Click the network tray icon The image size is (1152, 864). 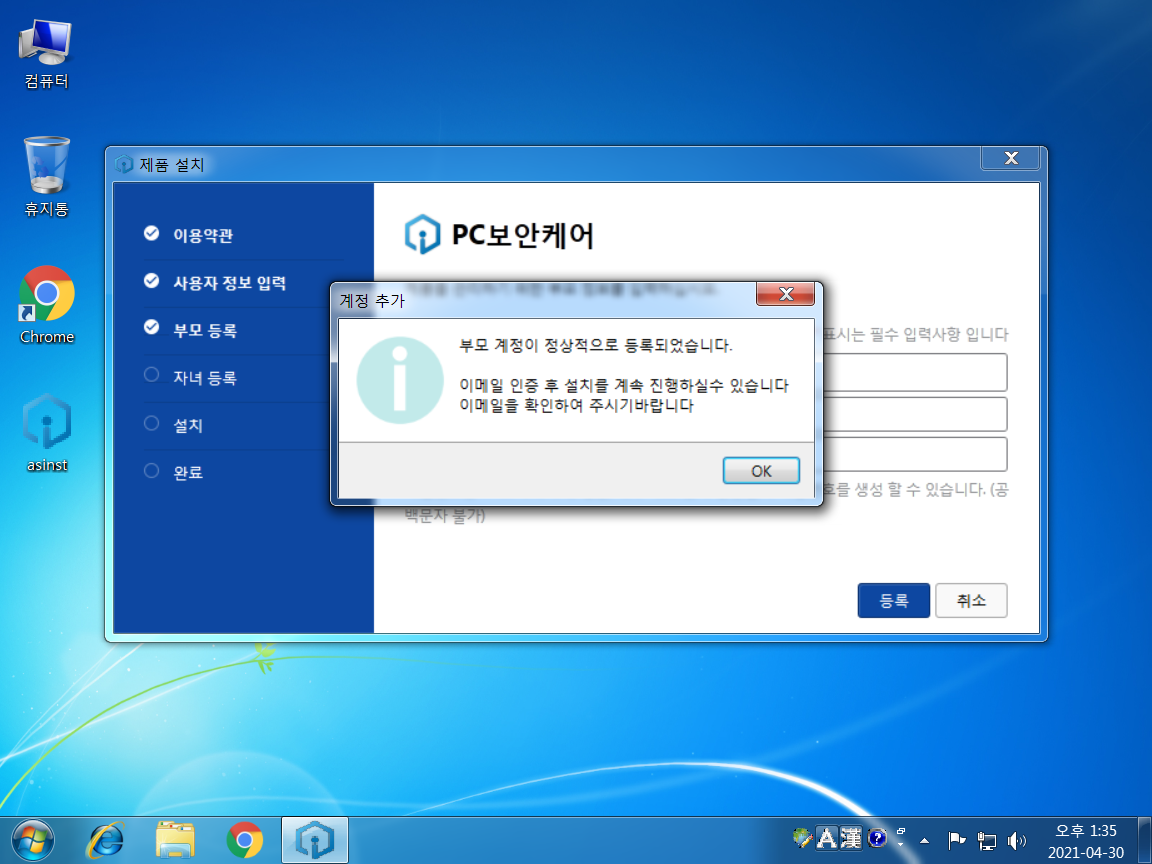[x=987, y=840]
